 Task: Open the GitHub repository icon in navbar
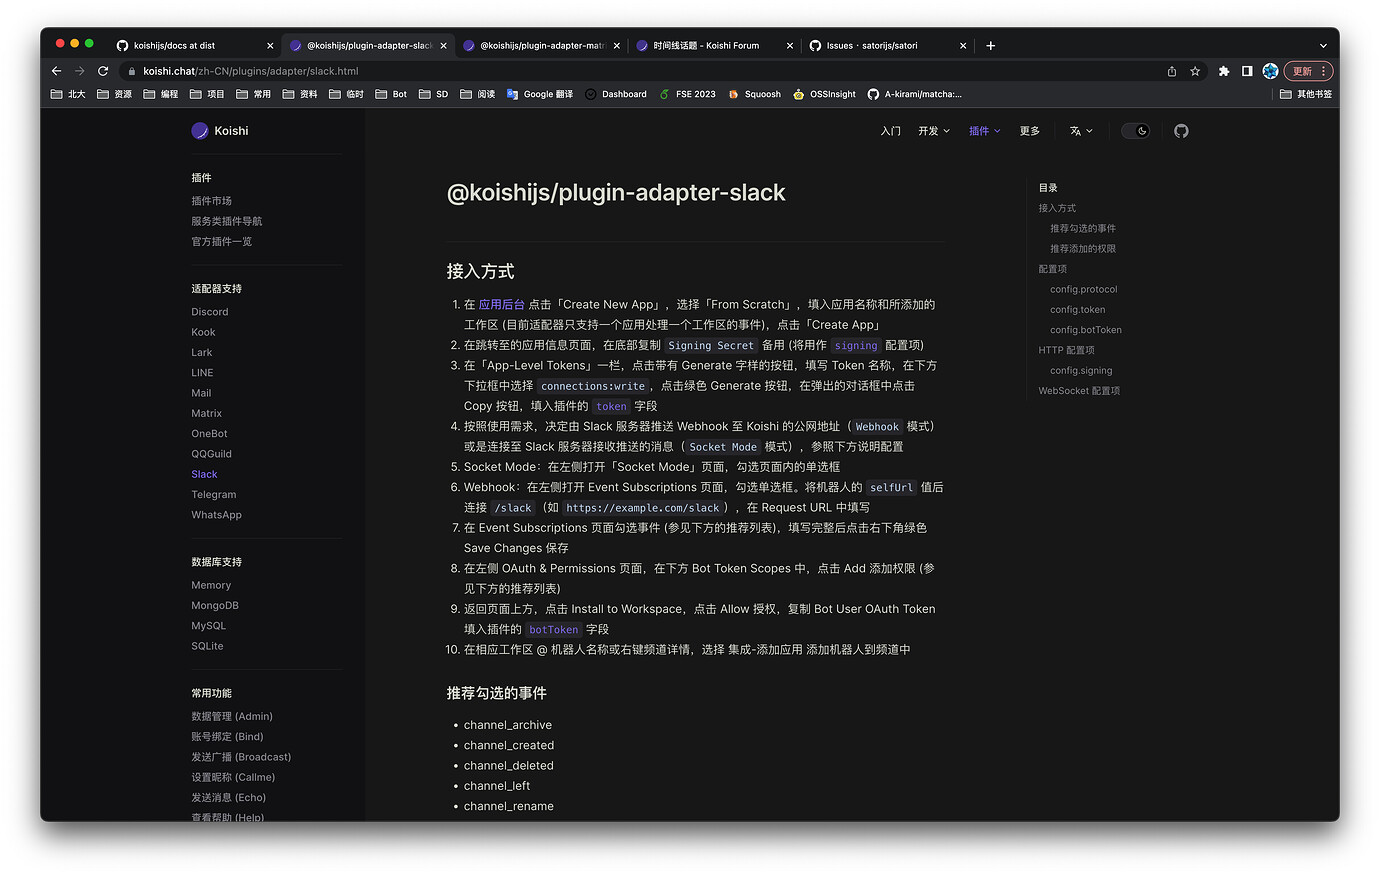point(1181,130)
